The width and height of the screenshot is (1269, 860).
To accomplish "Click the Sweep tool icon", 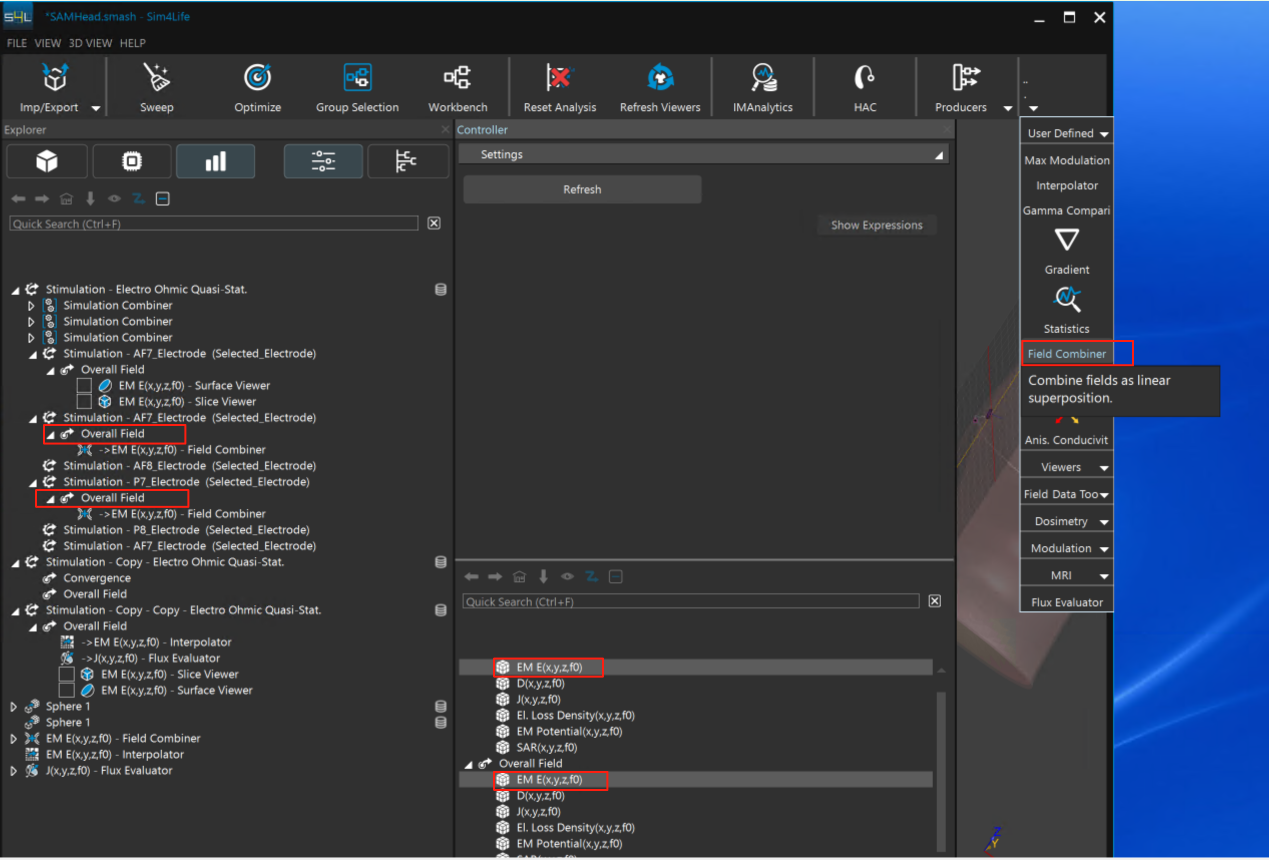I will point(156,79).
